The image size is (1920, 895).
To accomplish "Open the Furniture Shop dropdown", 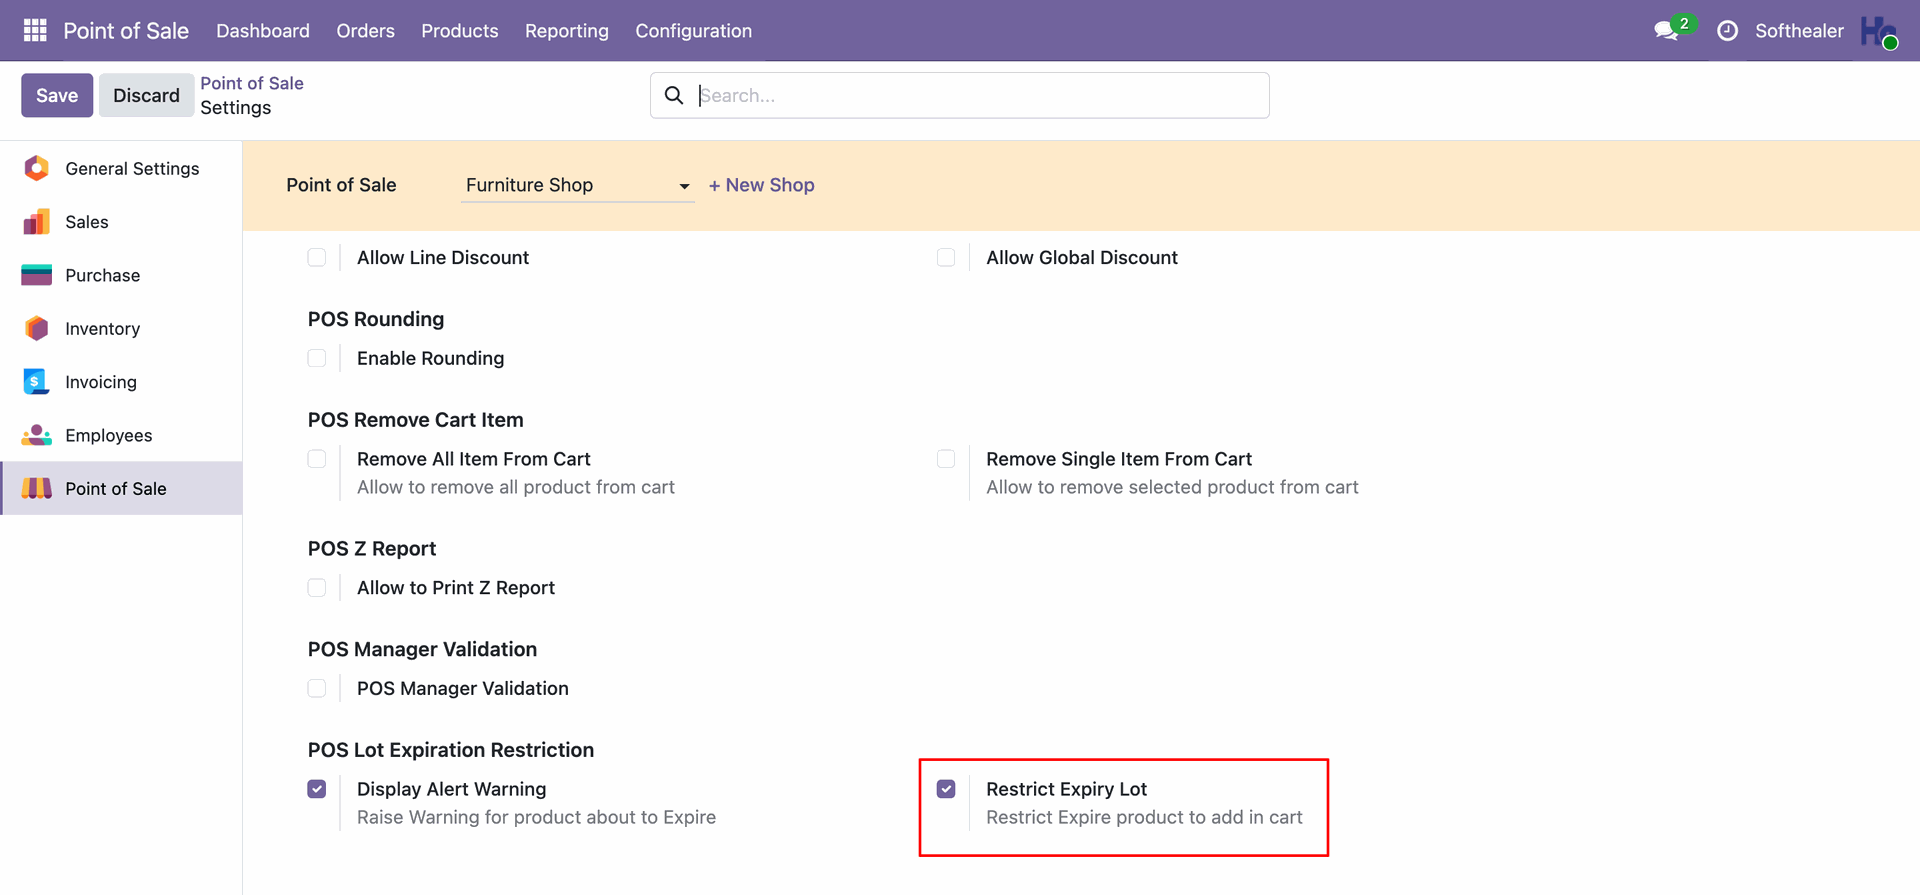I will [577, 185].
